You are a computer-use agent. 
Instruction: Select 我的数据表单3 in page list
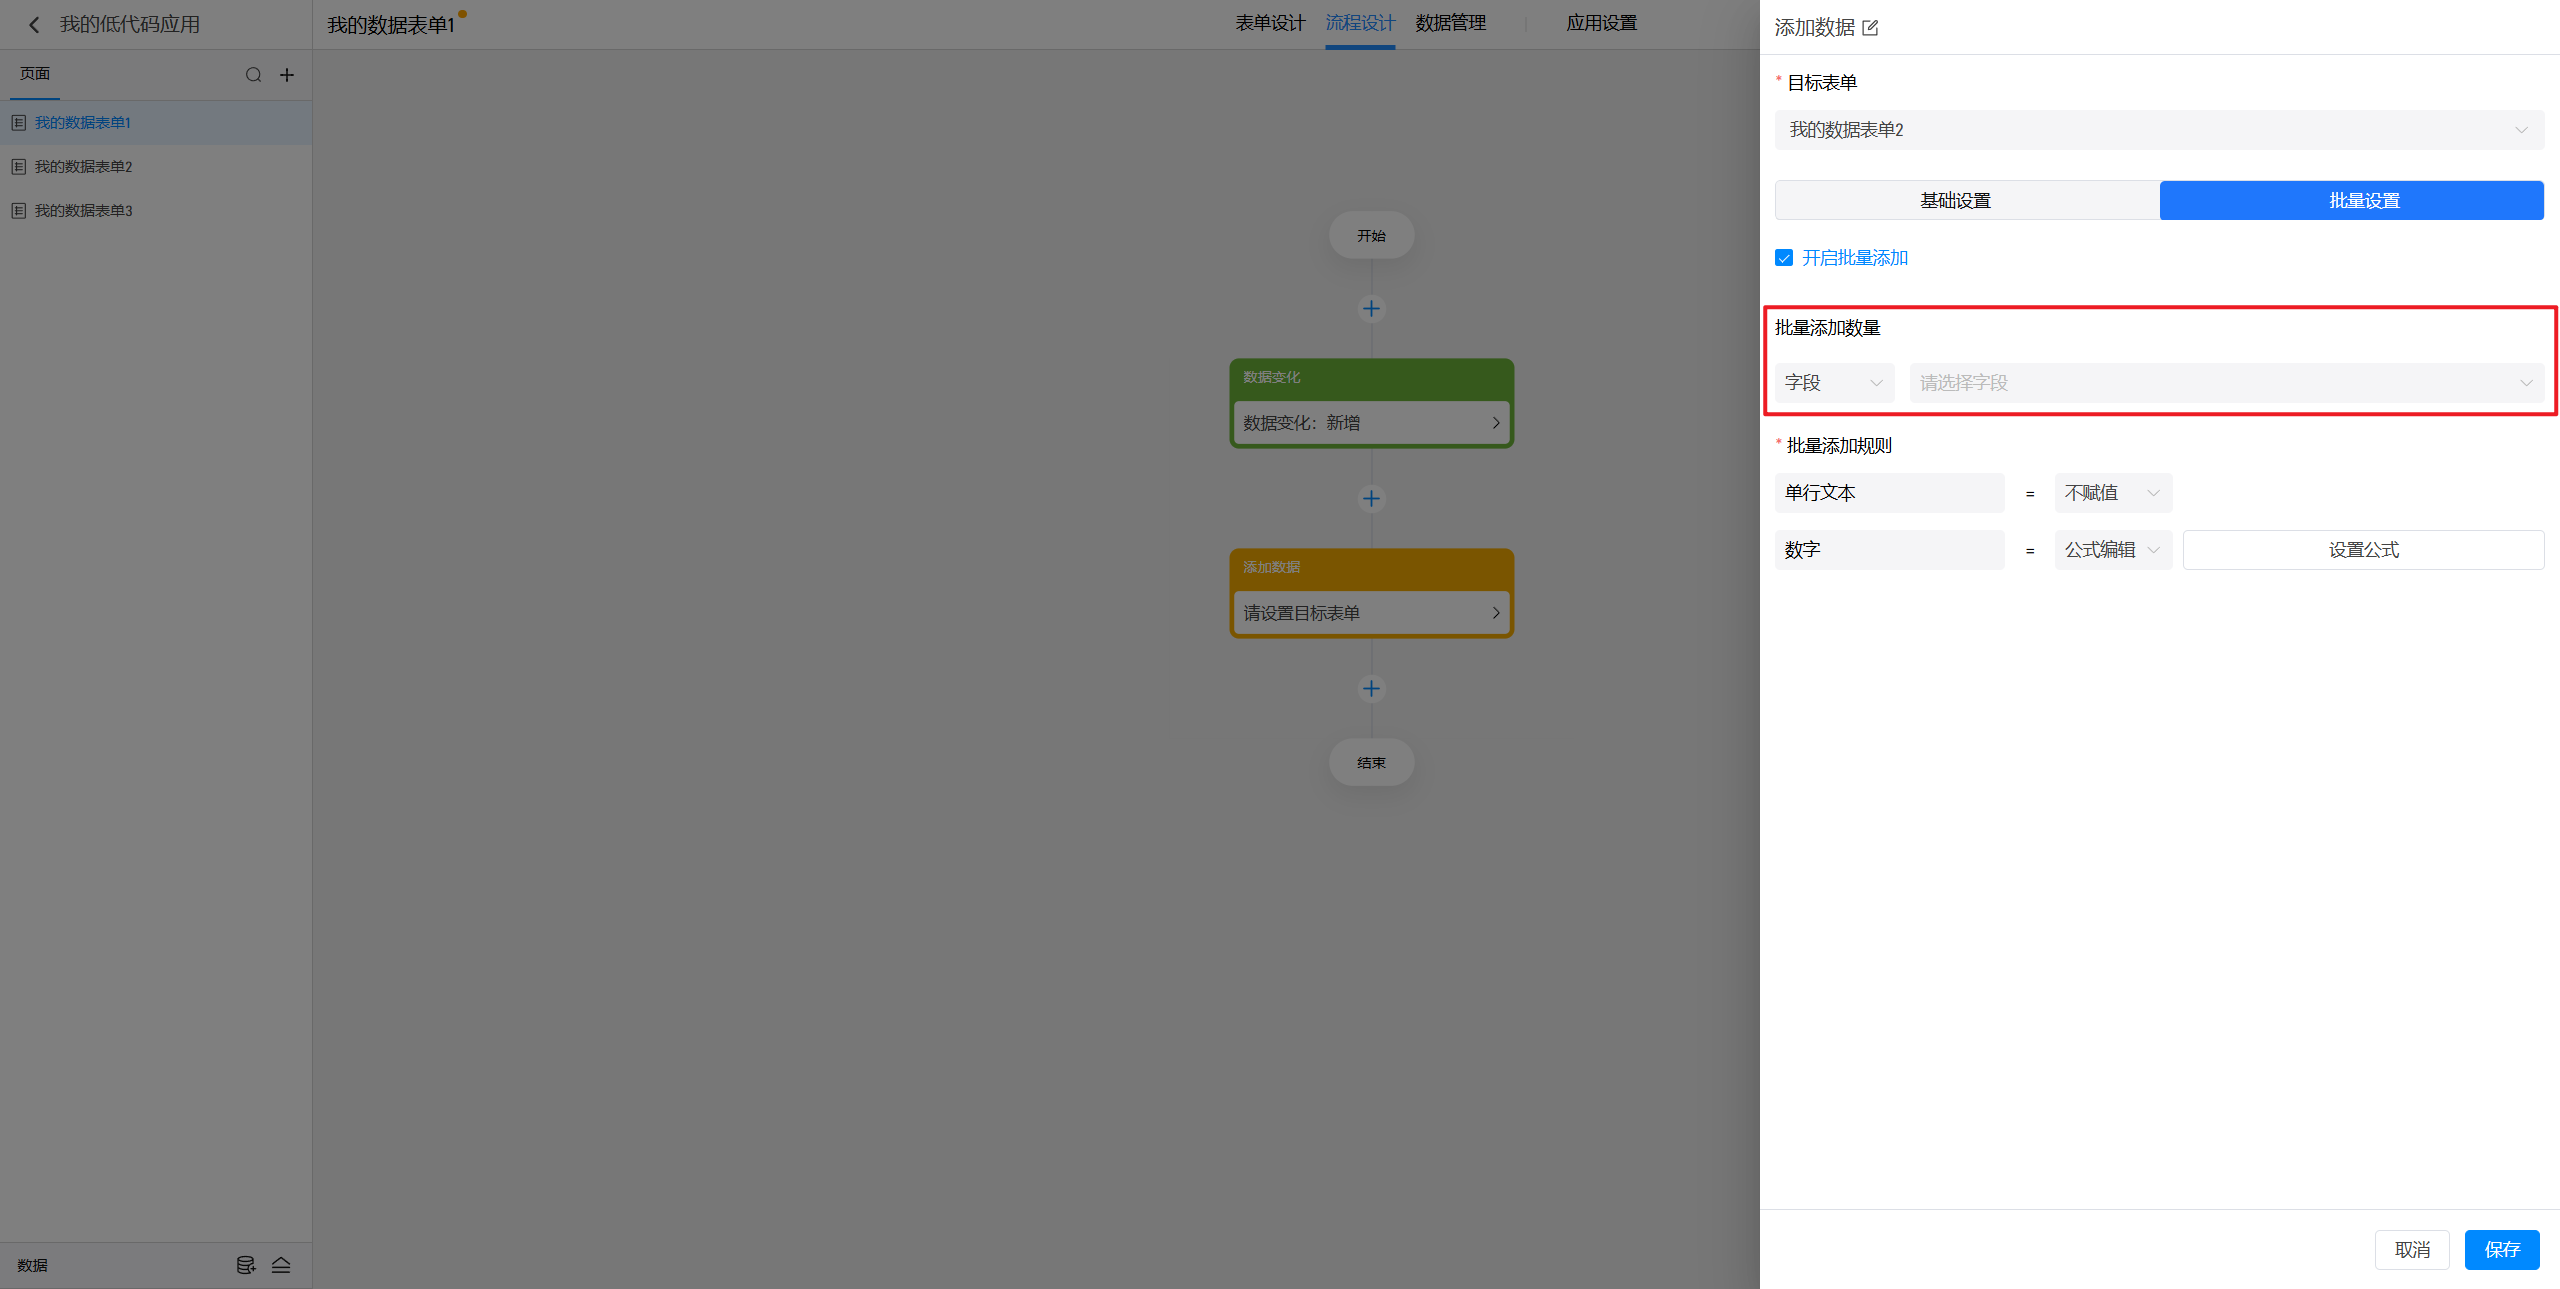coord(84,211)
